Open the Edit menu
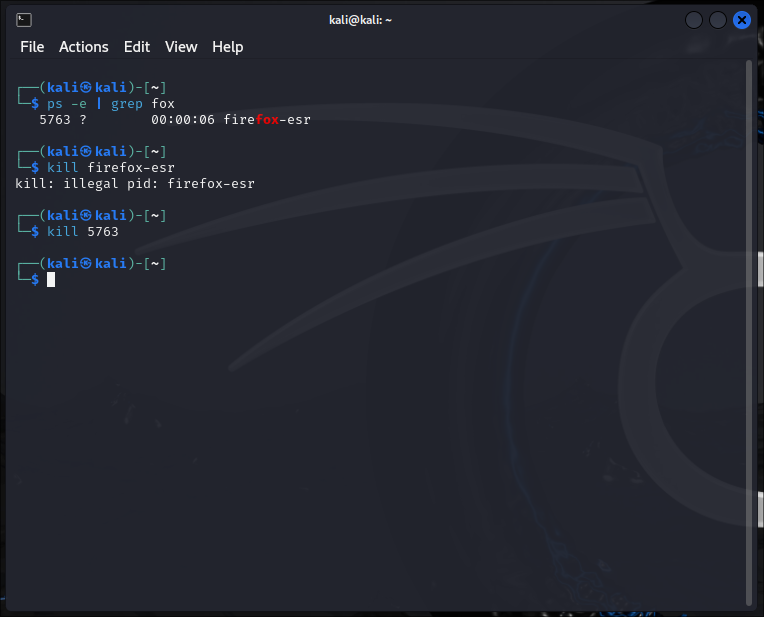Viewport: 764px width, 617px height. pos(137,47)
